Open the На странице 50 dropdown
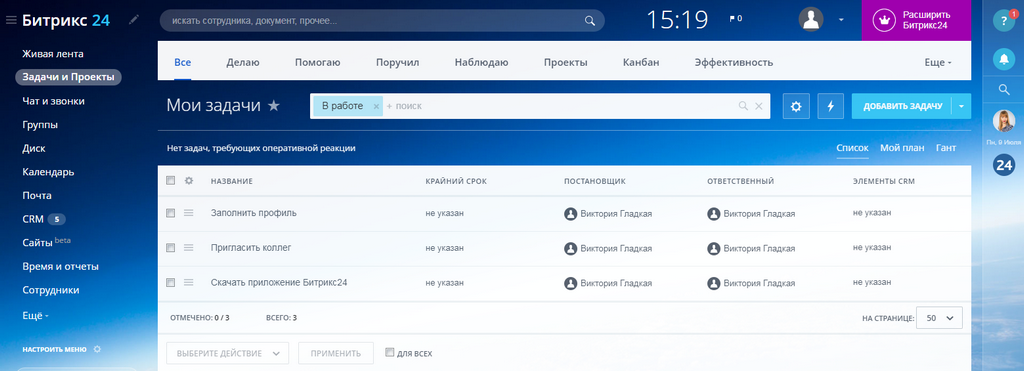 tap(939, 318)
